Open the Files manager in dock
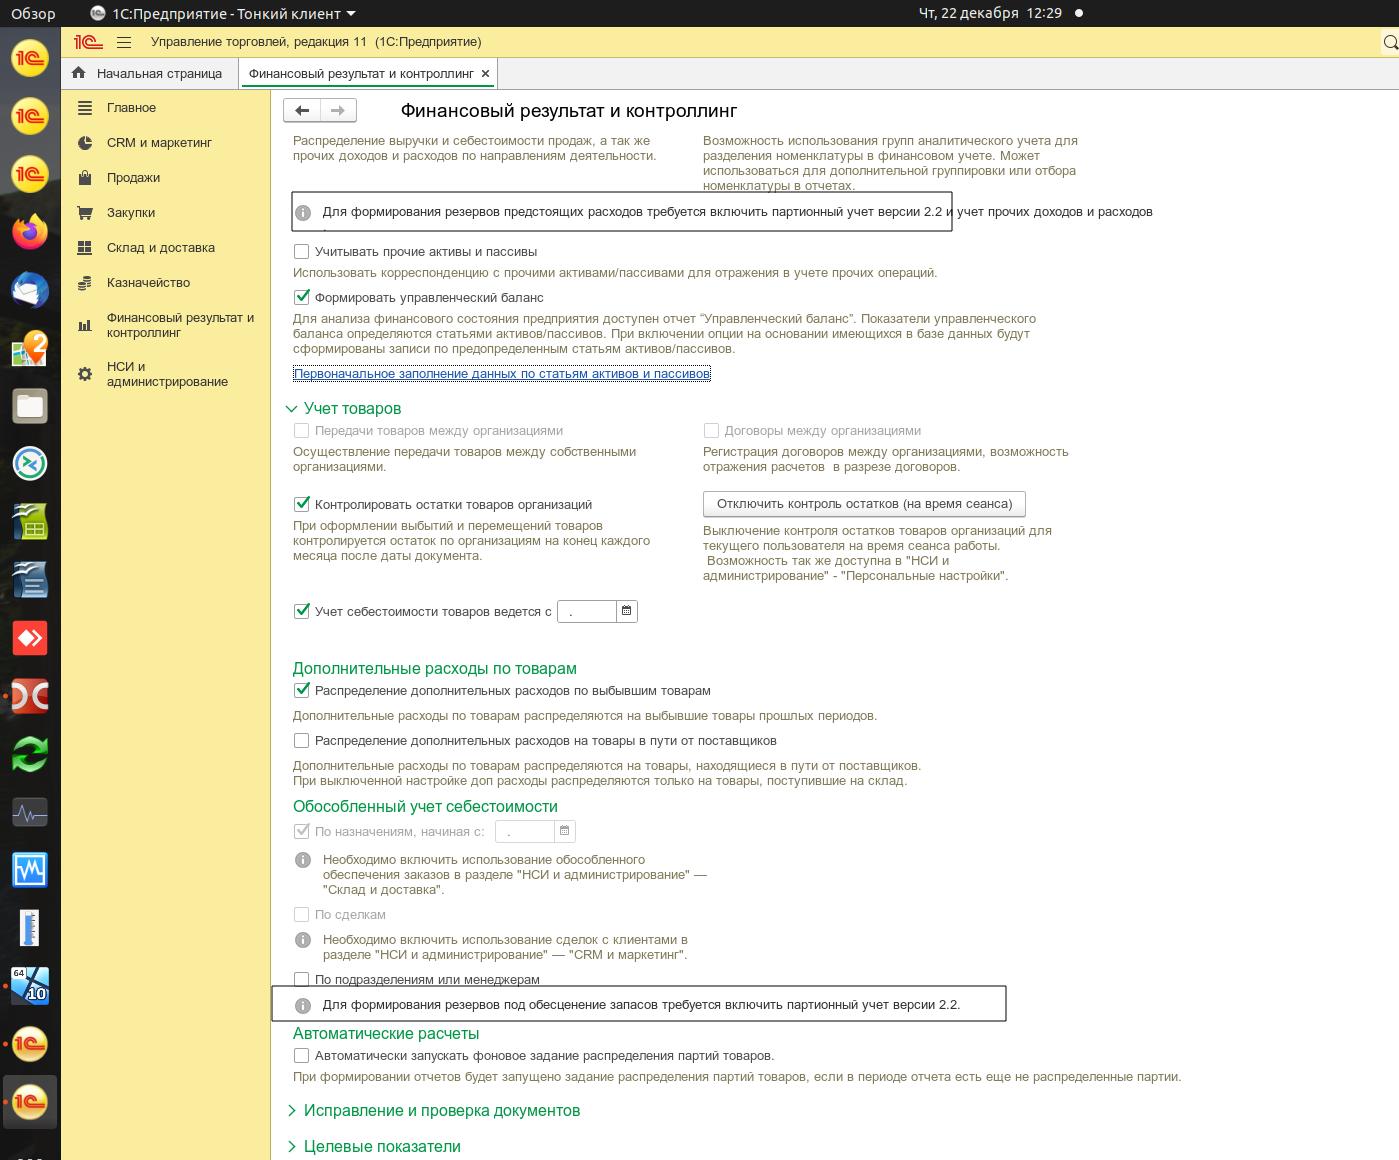 pos(30,406)
